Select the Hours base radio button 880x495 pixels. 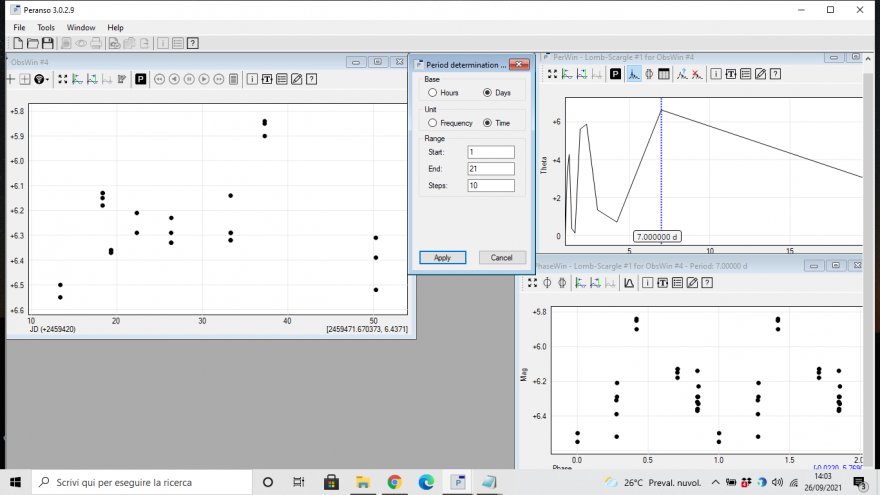(433, 92)
